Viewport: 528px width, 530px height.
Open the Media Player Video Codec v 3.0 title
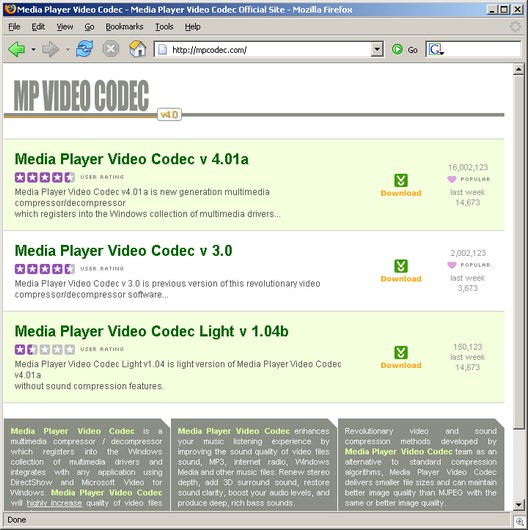pos(123,250)
